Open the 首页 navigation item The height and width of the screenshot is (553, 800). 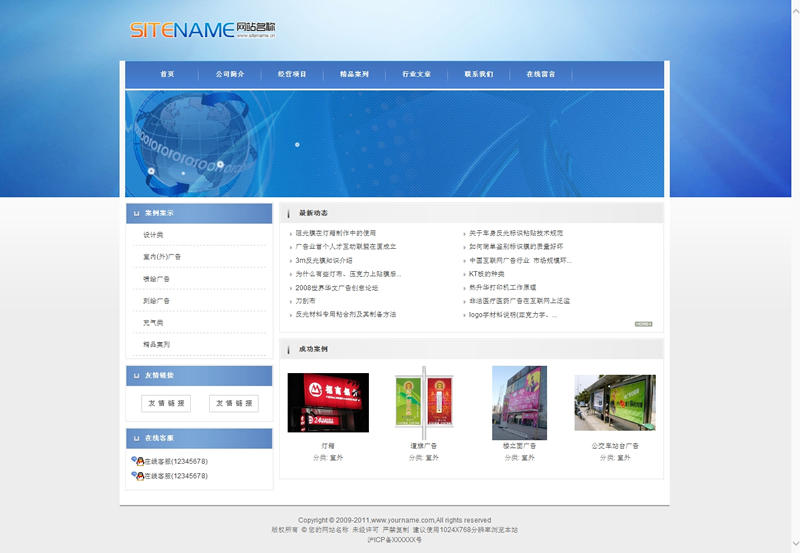tap(167, 74)
